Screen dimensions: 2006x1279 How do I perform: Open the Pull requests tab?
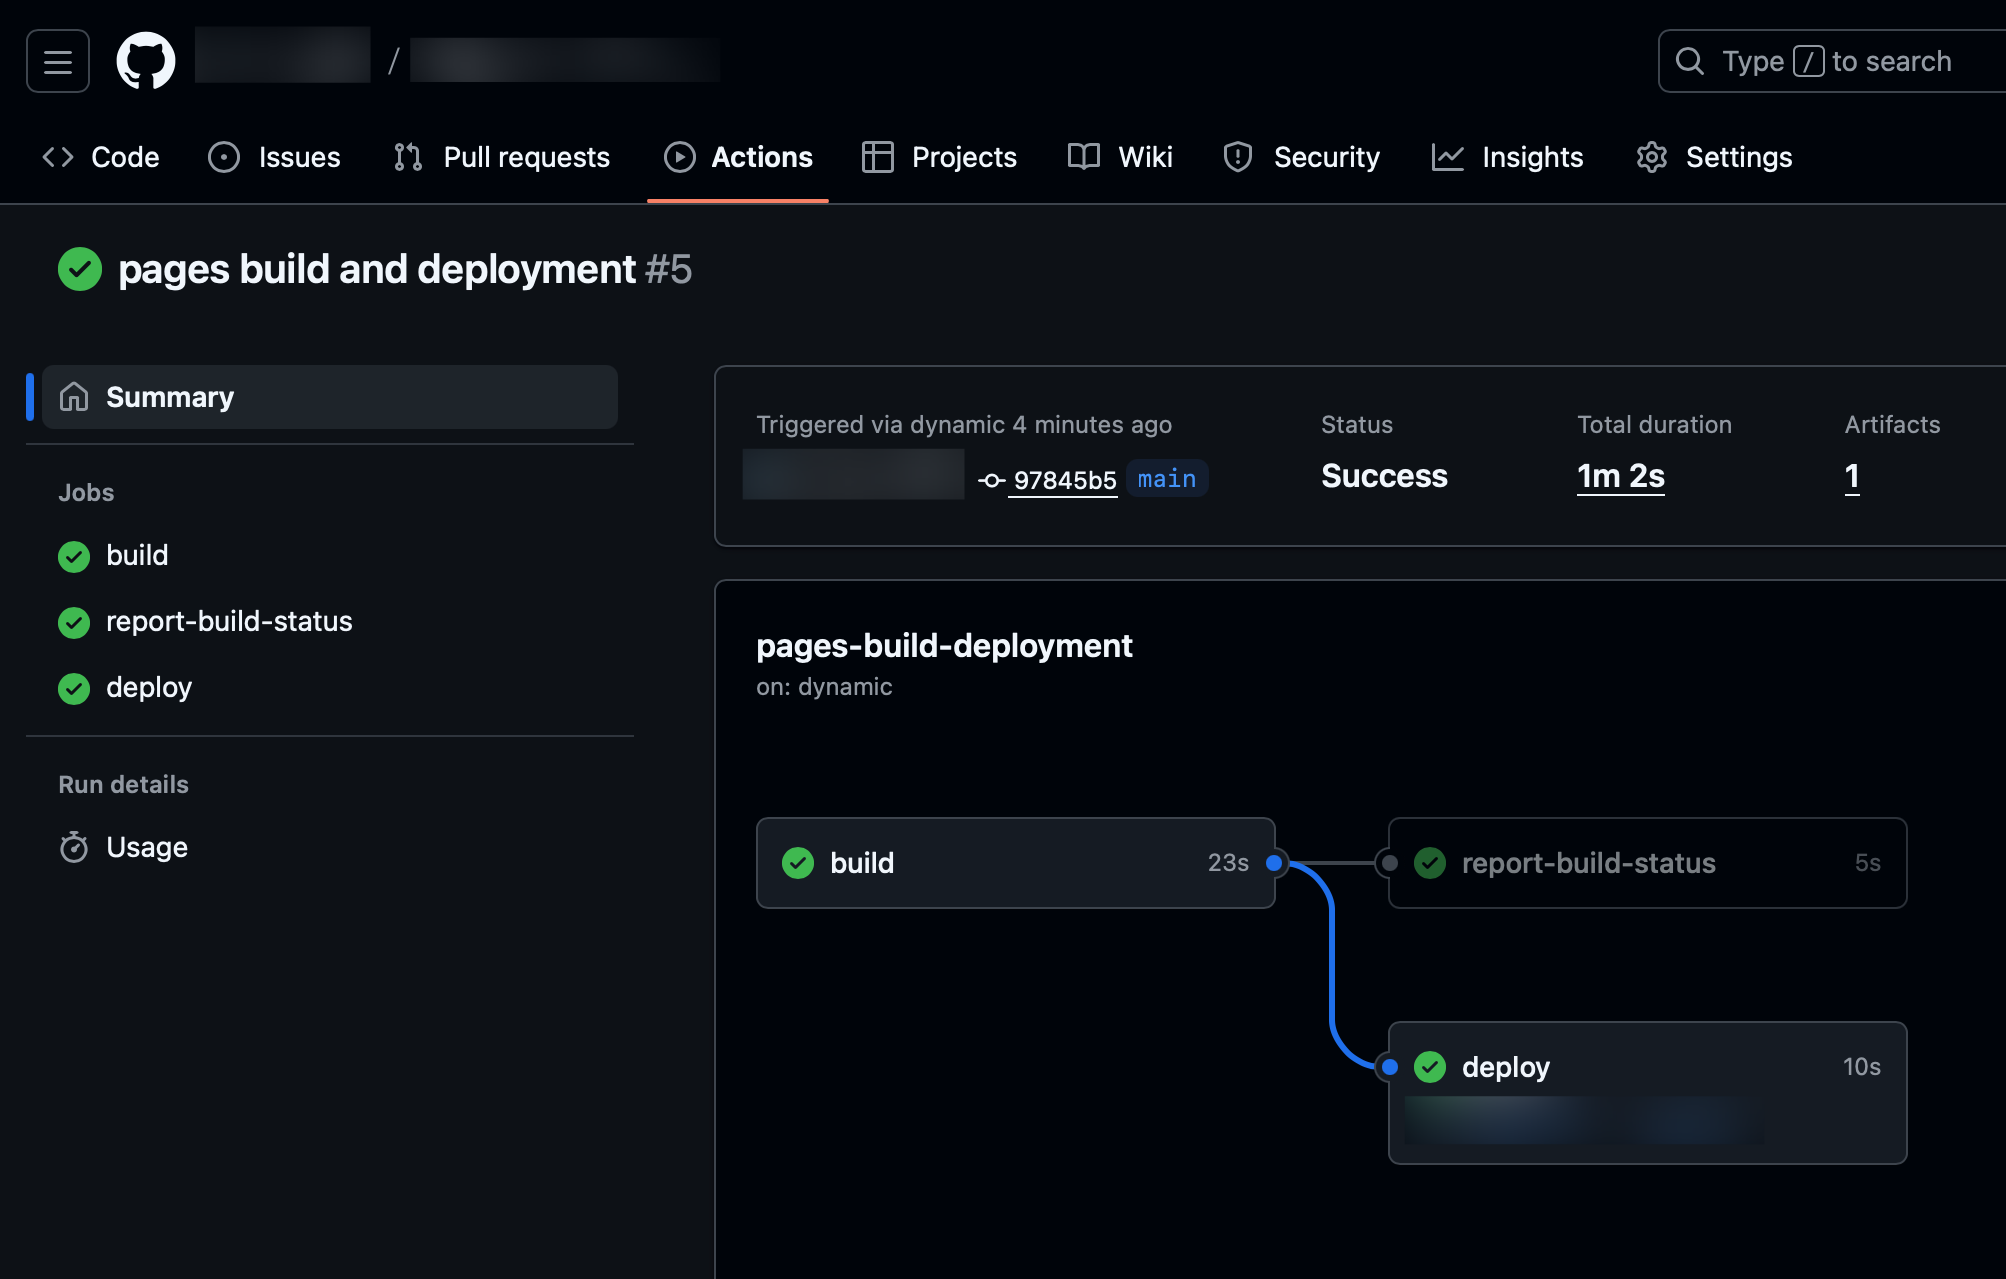tap(502, 157)
